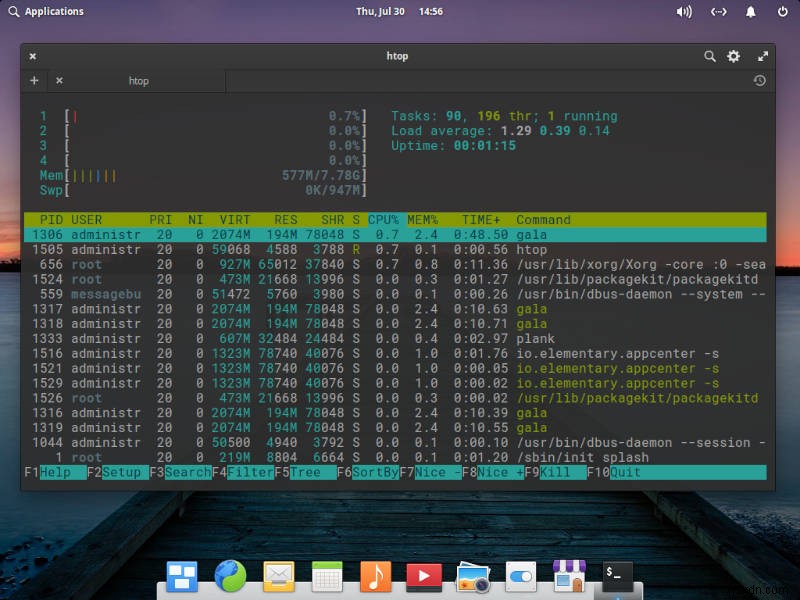Open the Calendar app from the dock

[326, 576]
